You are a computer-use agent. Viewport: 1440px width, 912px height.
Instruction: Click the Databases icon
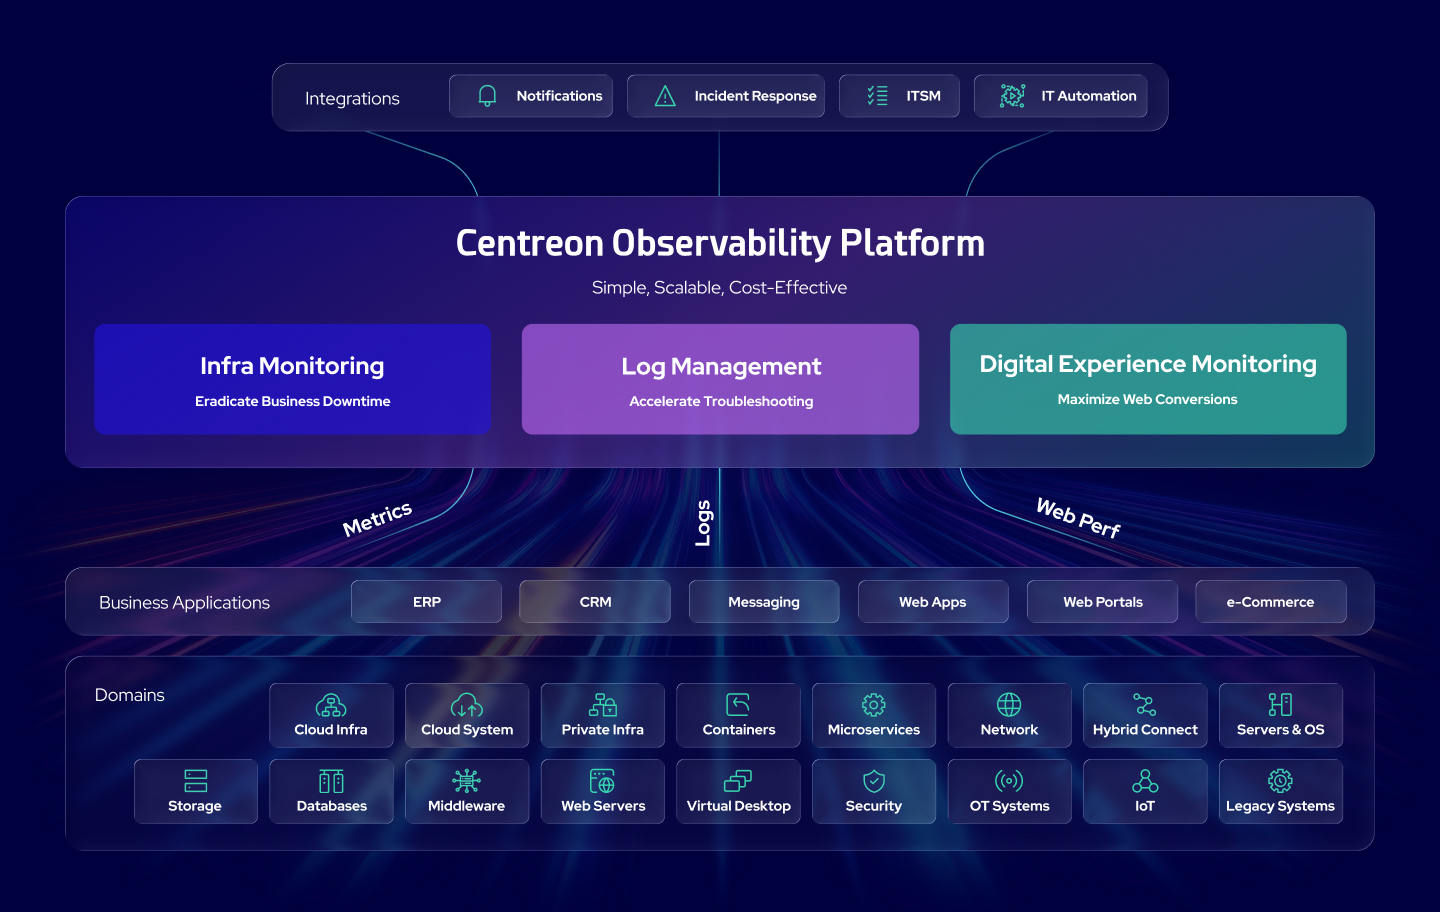[x=331, y=781]
